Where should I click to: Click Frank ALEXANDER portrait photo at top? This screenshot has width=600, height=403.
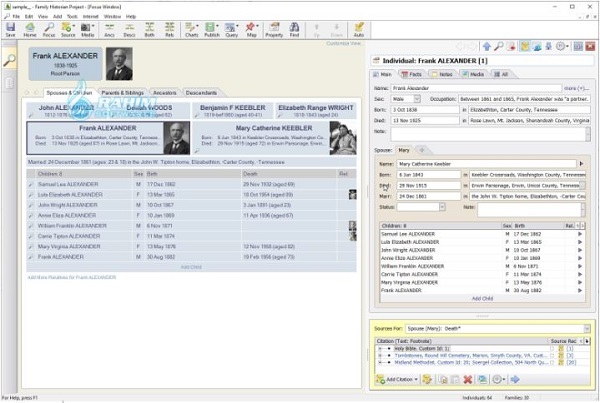[x=119, y=64]
